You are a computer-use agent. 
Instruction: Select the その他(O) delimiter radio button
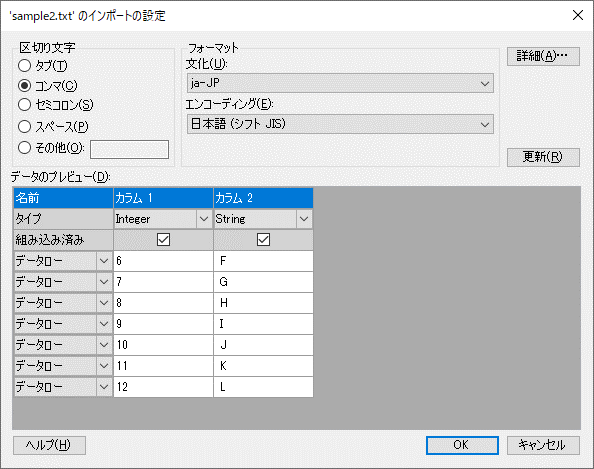tap(25, 147)
